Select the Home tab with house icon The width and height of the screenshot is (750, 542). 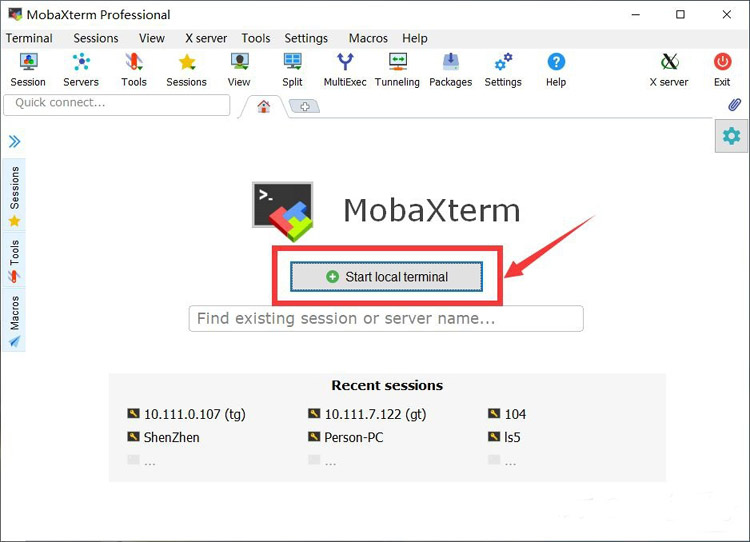tap(264, 106)
